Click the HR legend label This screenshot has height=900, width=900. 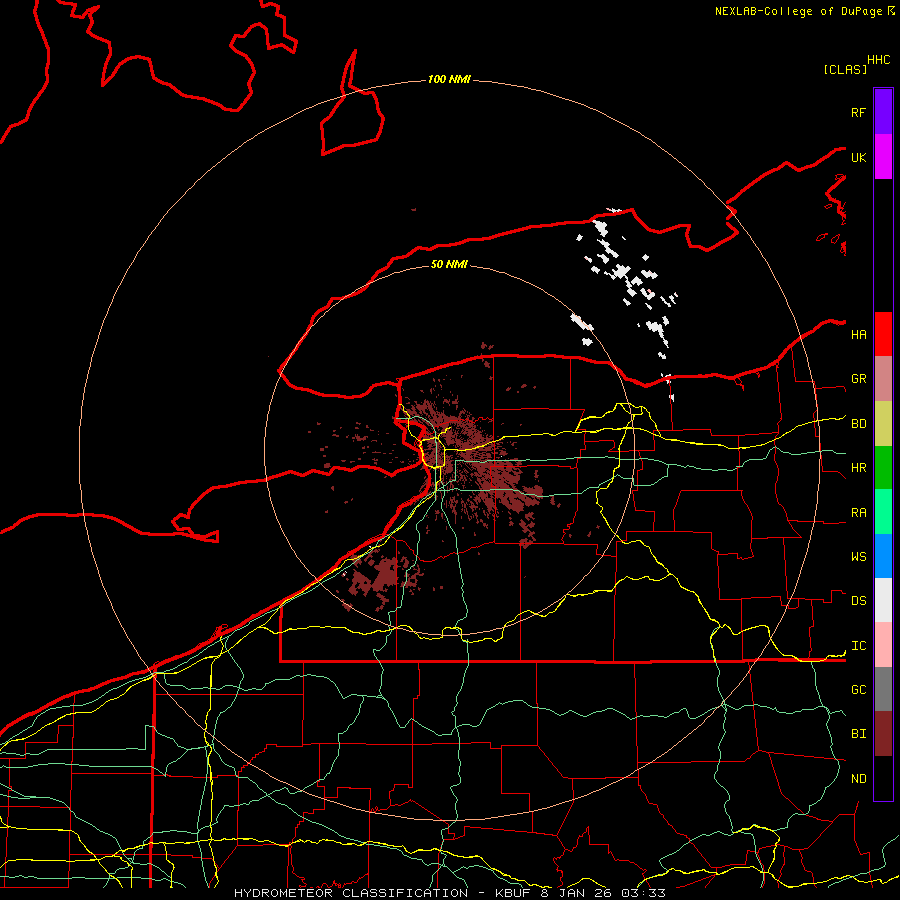pos(858,468)
